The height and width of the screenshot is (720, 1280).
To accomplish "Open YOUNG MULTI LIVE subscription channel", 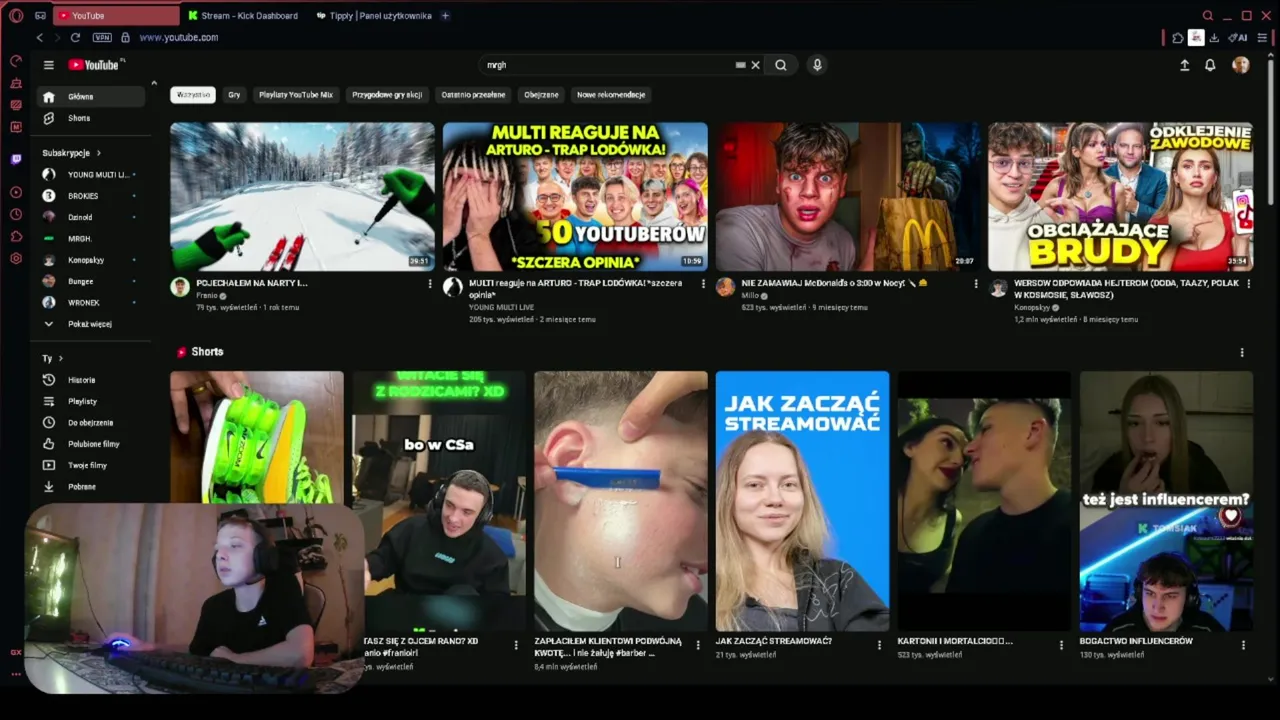I will coord(90,175).
